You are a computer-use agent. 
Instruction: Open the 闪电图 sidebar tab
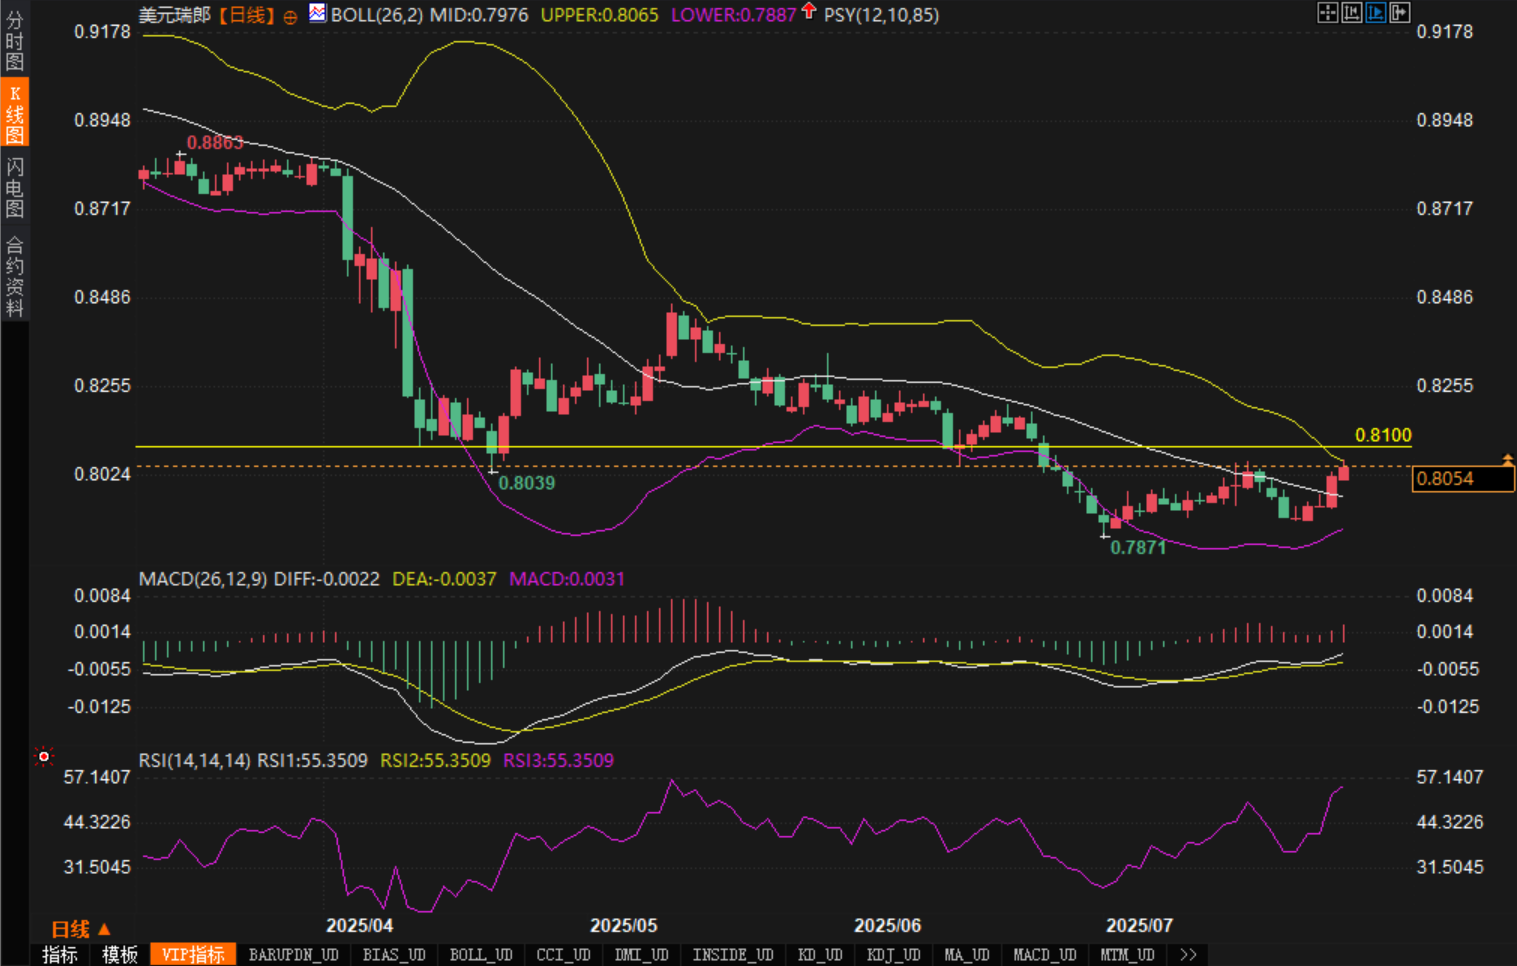(14, 187)
